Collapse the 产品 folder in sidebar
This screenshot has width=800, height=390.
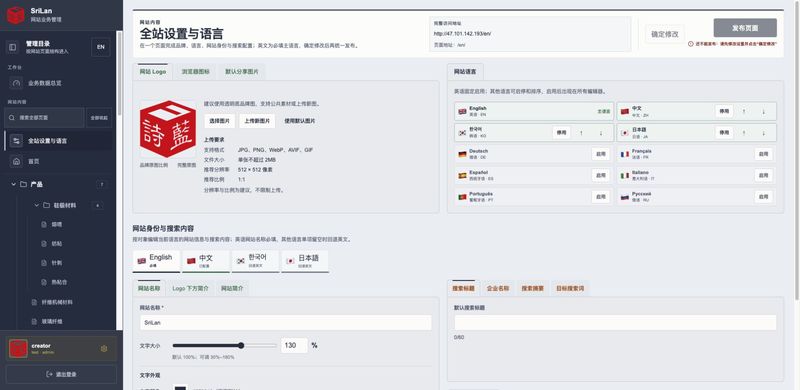point(14,184)
